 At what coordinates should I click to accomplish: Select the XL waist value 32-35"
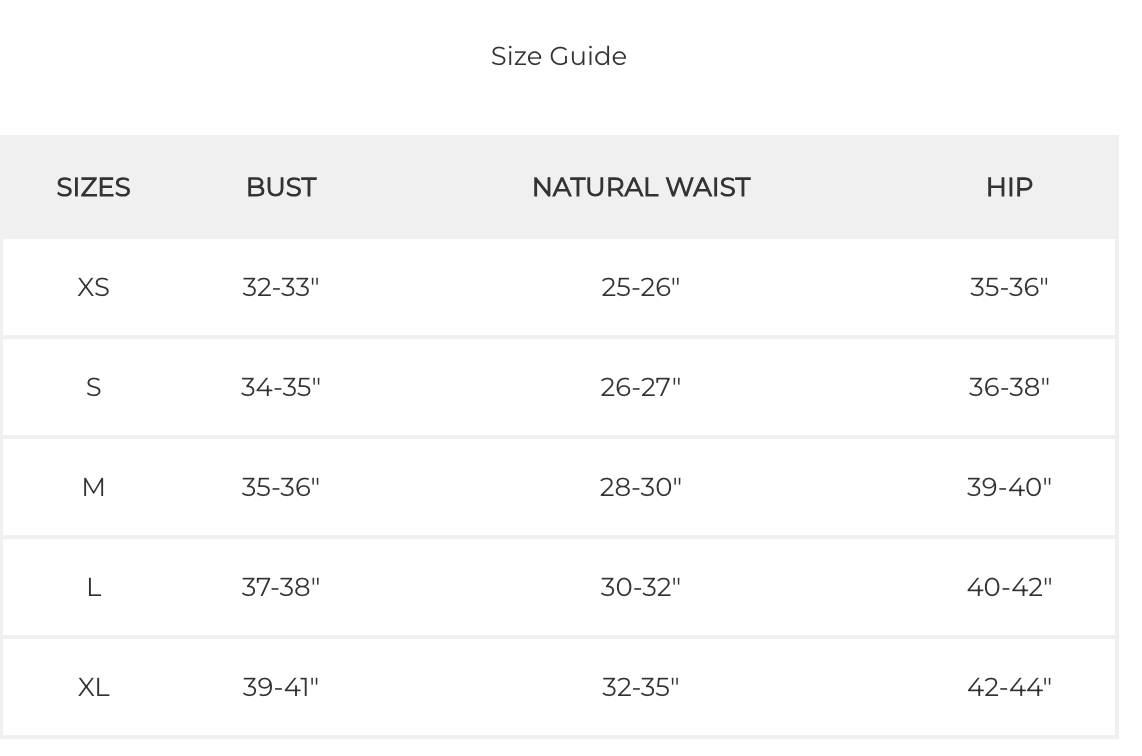pos(640,688)
